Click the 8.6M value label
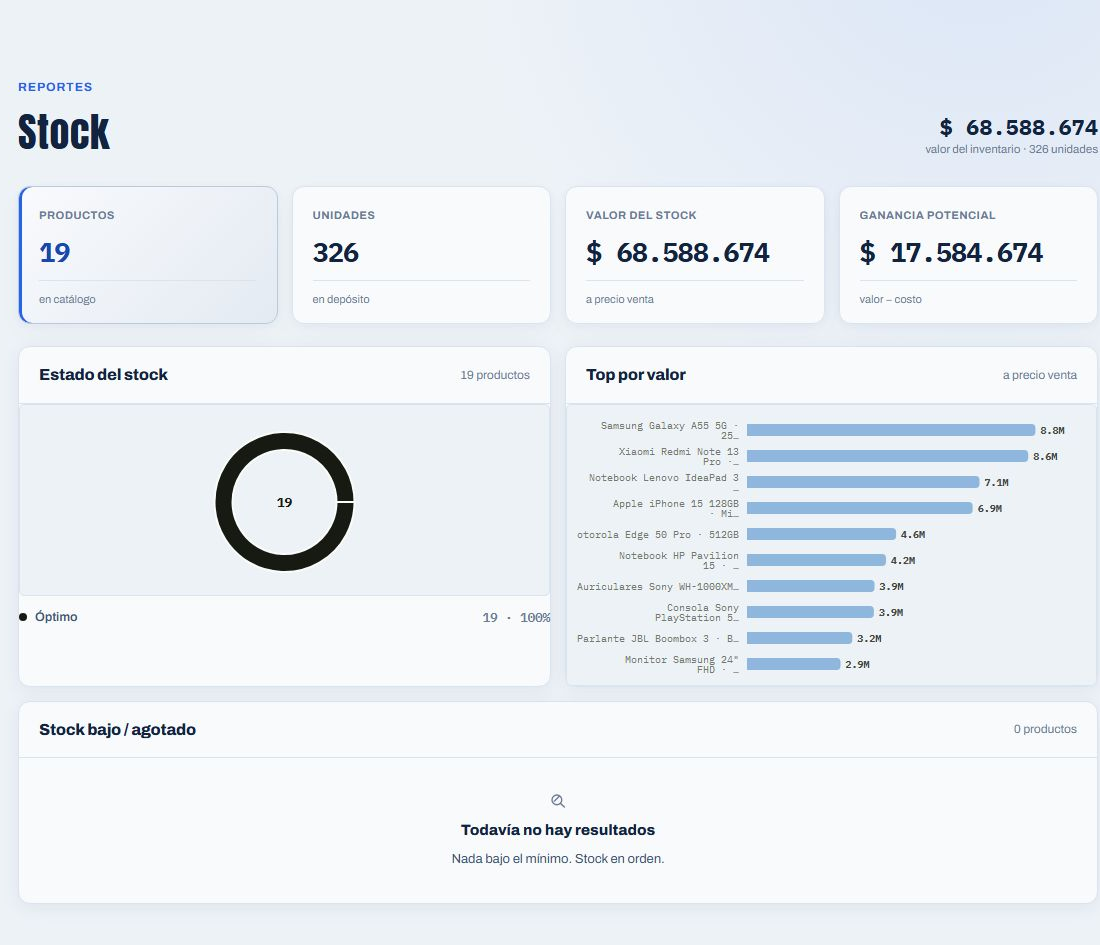Image resolution: width=1100 pixels, height=945 pixels. (x=1045, y=456)
